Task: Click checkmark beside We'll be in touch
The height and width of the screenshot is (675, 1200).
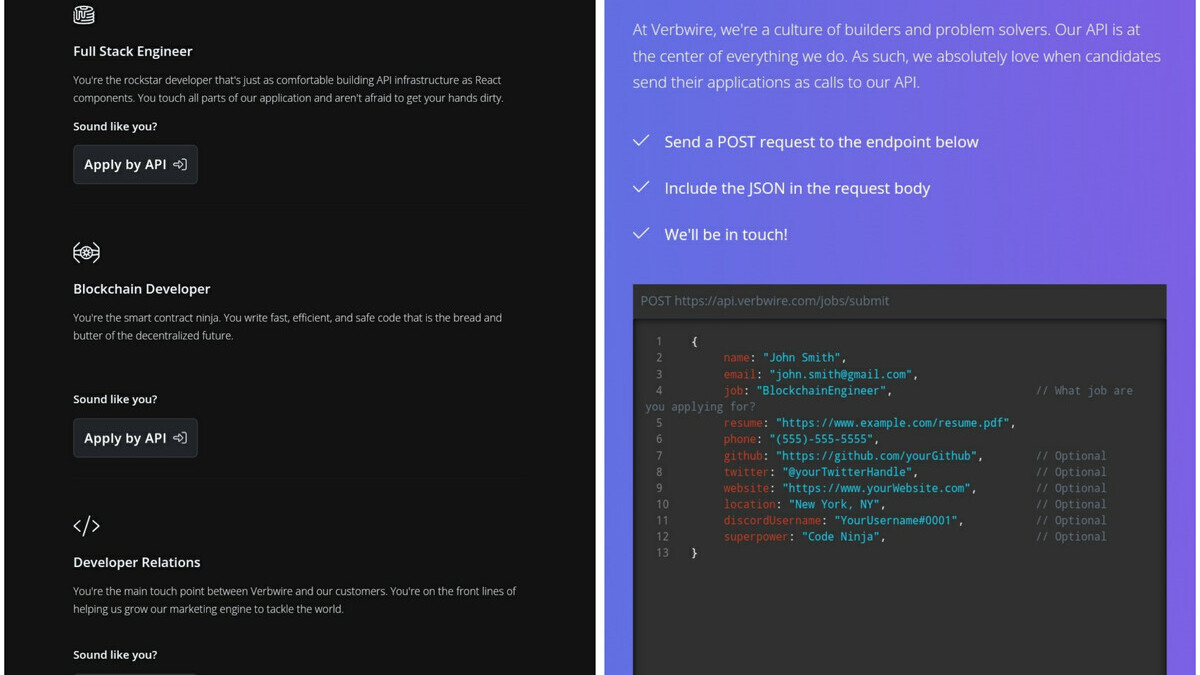Action: click(641, 233)
